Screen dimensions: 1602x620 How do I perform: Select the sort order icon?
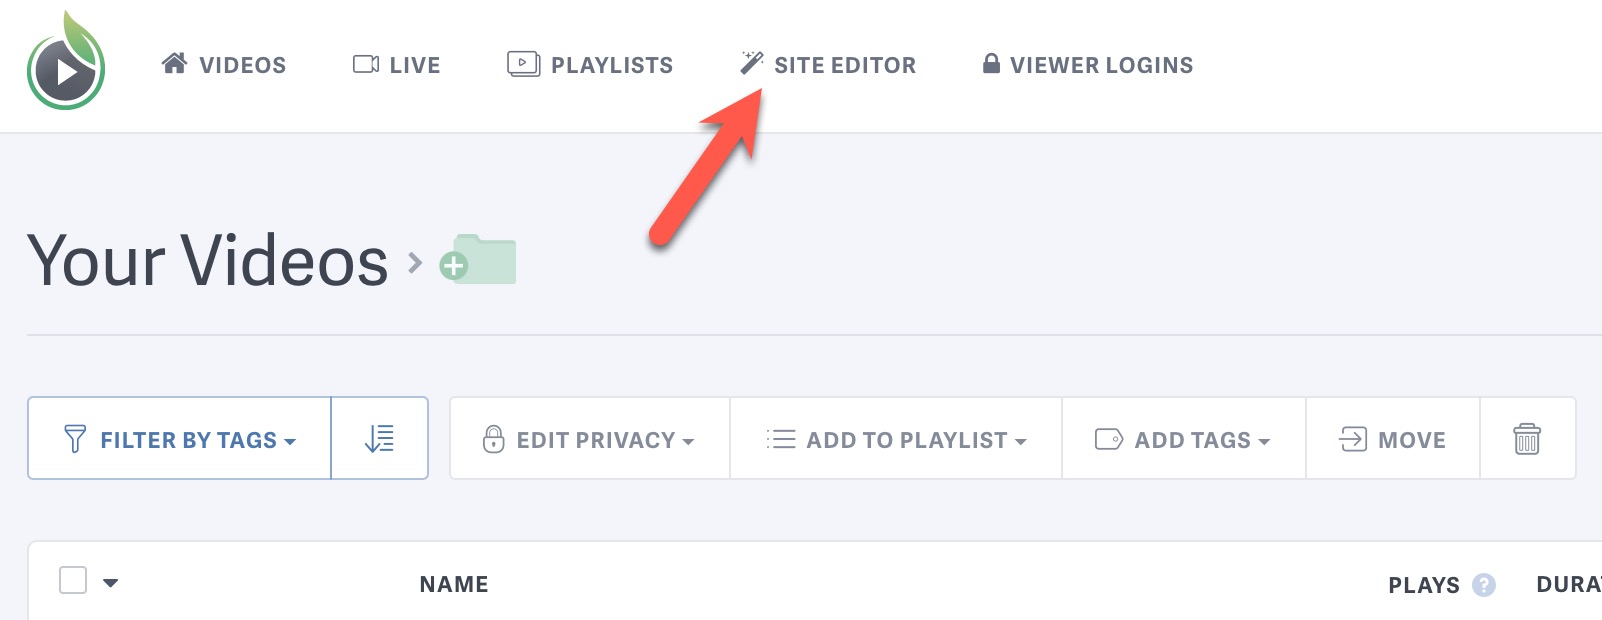379,438
